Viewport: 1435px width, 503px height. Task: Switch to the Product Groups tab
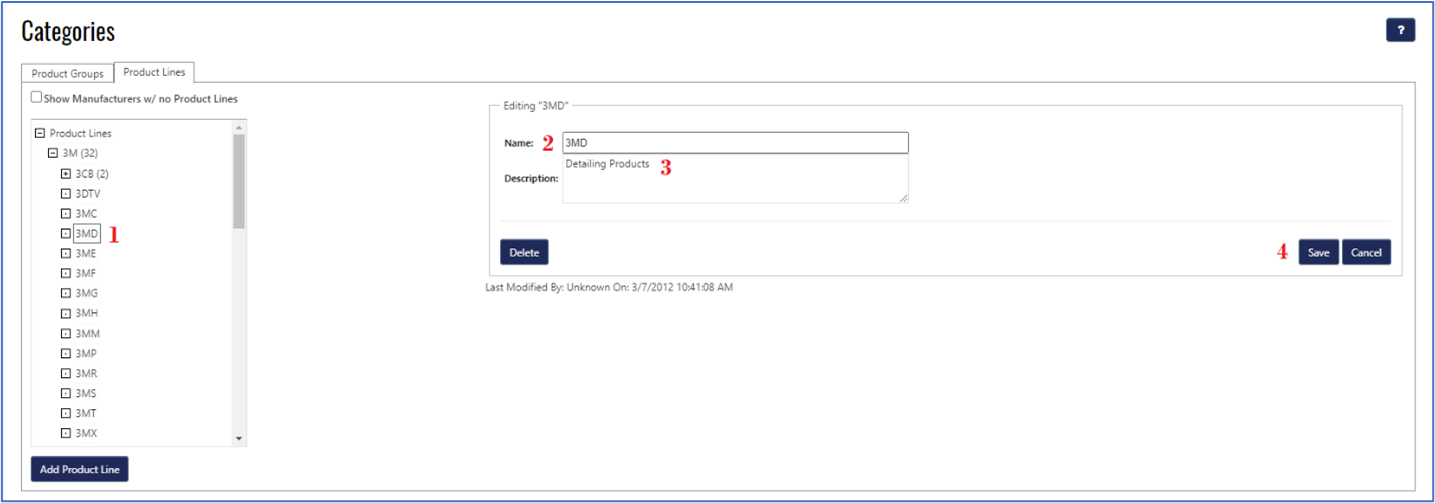pos(67,74)
